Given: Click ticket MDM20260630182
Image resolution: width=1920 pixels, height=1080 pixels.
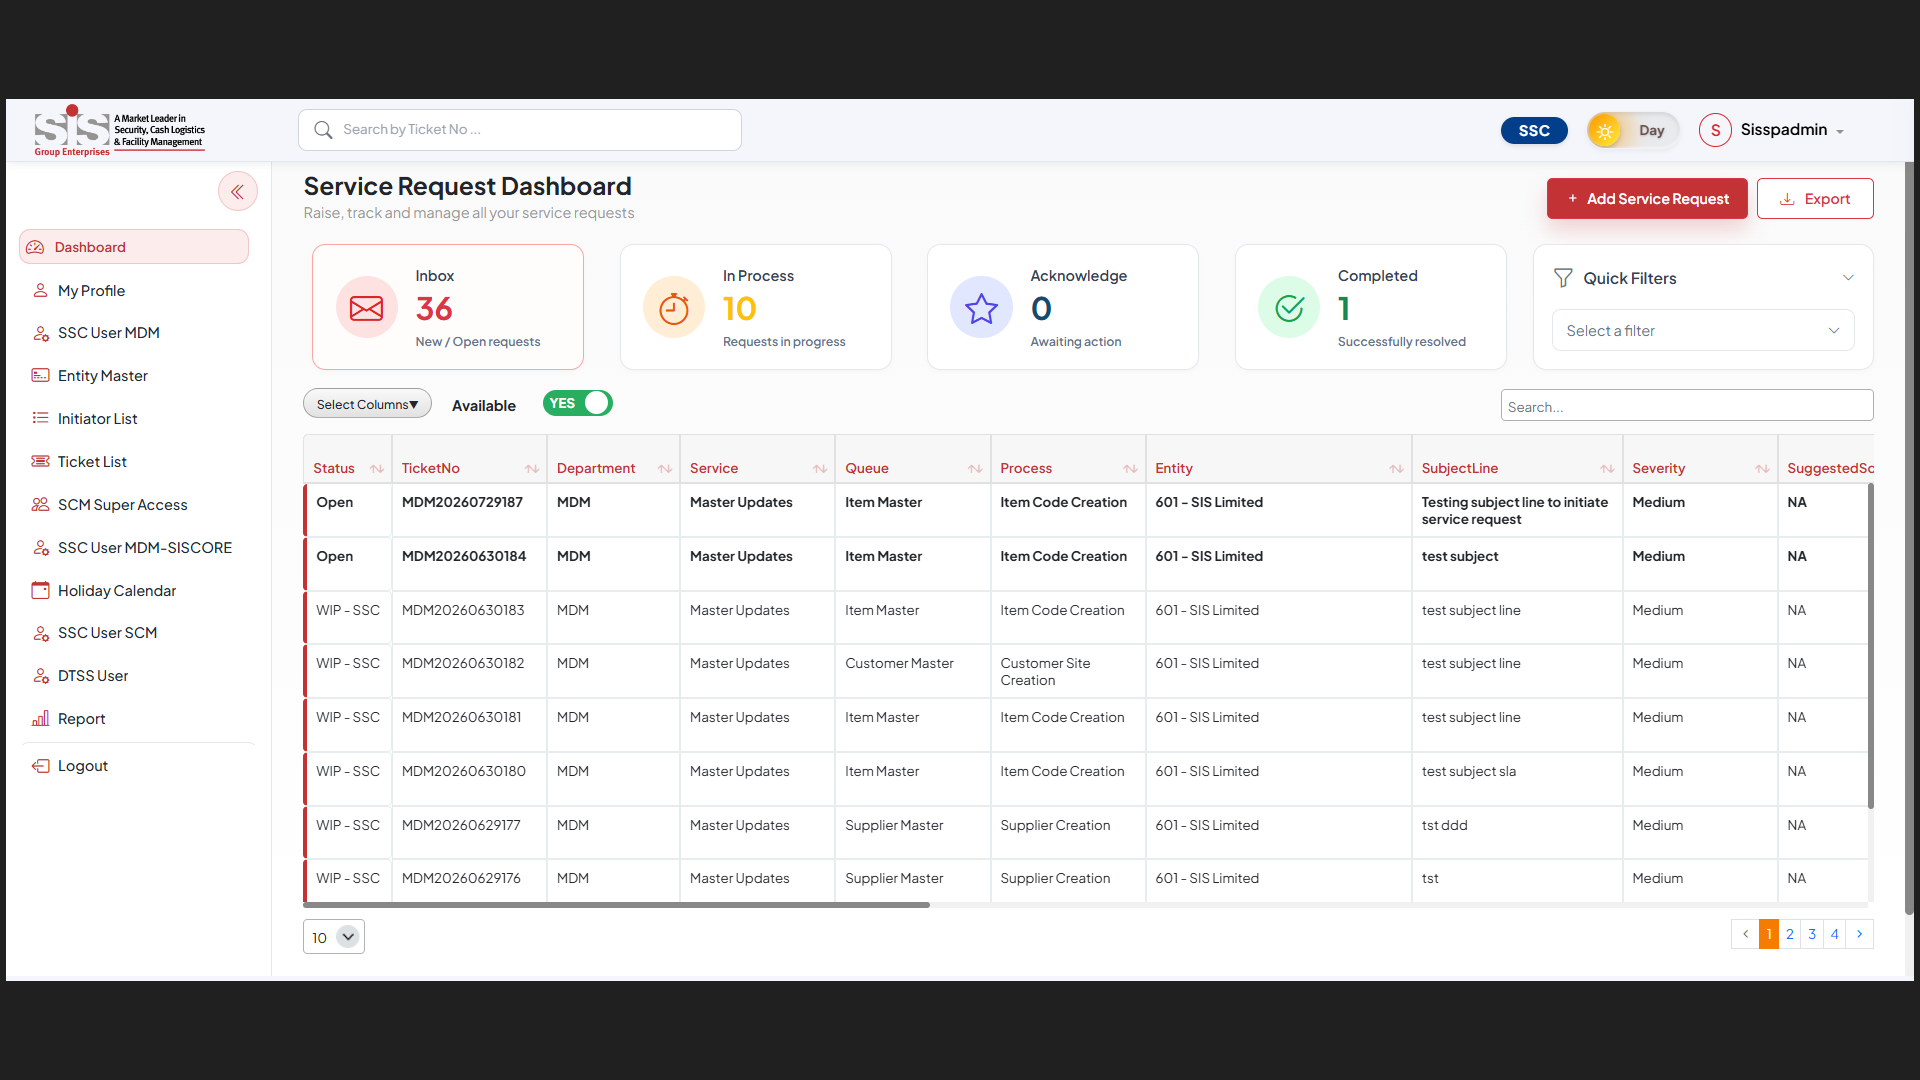Looking at the screenshot, I should (x=463, y=663).
